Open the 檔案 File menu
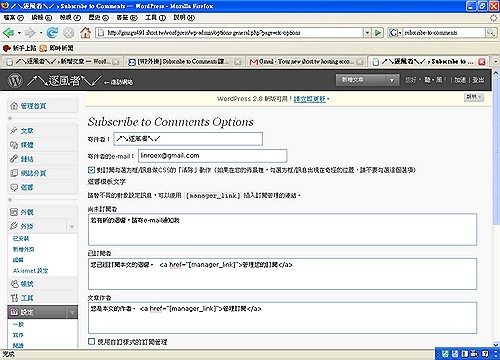Viewport: 500px width, 360px height. point(14,18)
